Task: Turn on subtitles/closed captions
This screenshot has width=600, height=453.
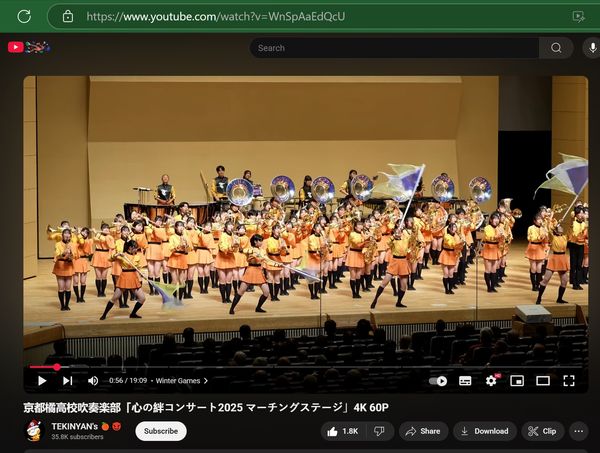Action: (x=465, y=381)
